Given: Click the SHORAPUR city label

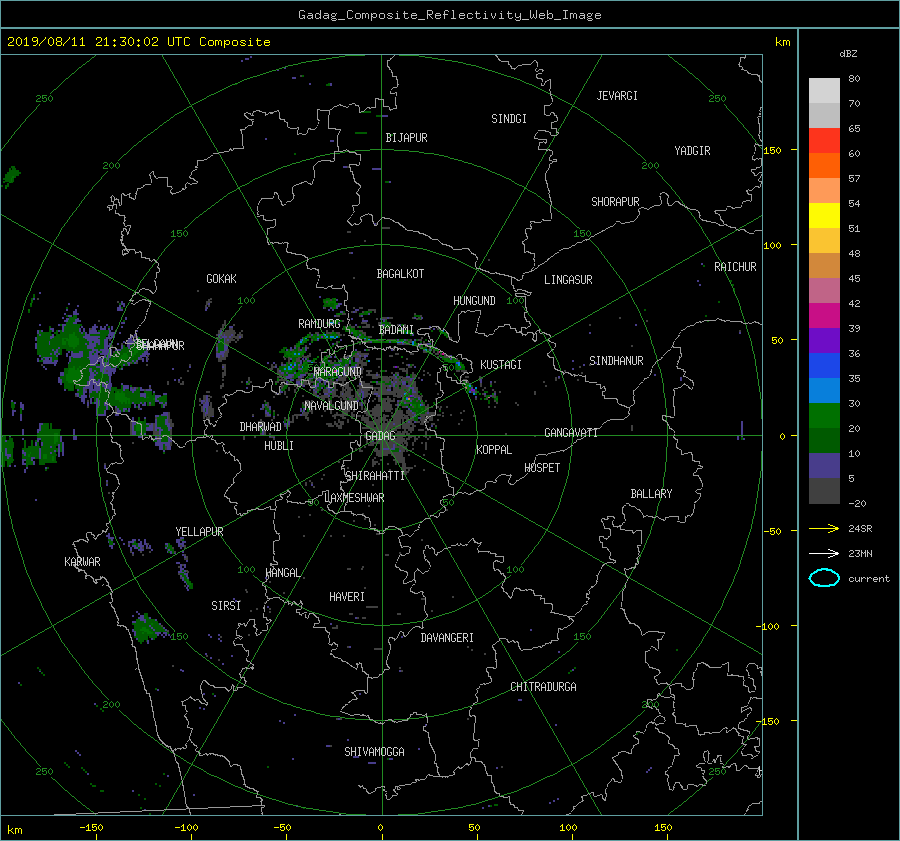Looking at the screenshot, I should pos(615,202).
